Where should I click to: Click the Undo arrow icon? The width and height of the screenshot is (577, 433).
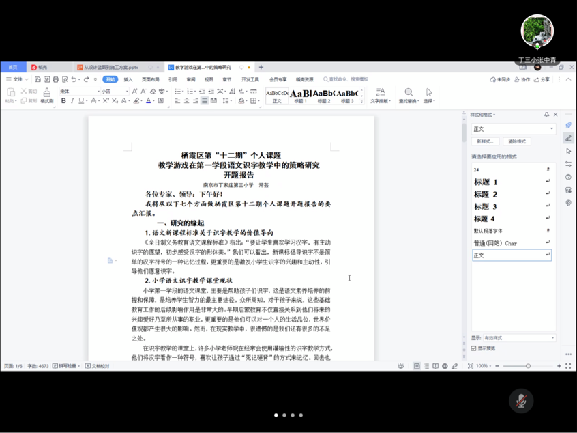click(74, 79)
